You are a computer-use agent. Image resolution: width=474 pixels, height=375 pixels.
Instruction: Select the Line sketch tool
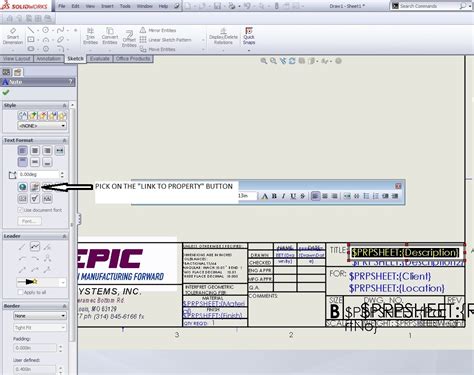[31, 30]
